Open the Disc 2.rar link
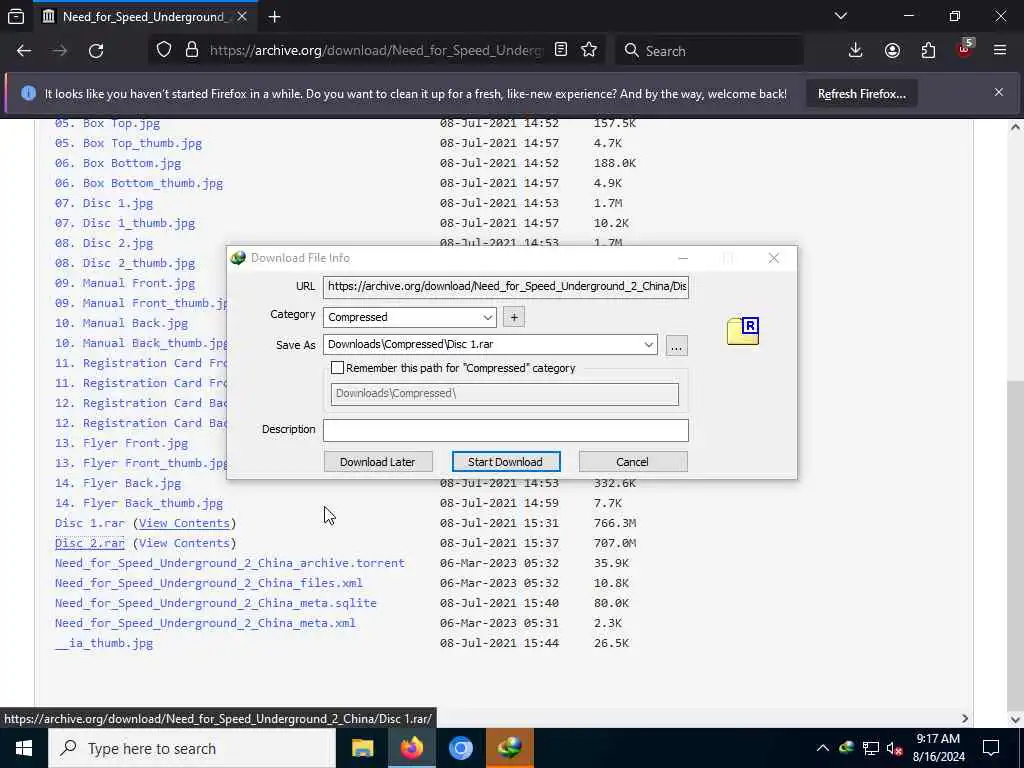 (x=89, y=543)
